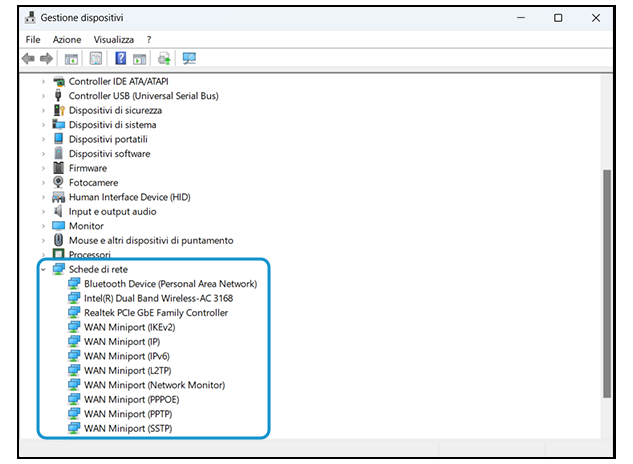This screenshot has width=633, height=464.
Task: Click the vertical scrollbar thumb
Action: [x=607, y=284]
